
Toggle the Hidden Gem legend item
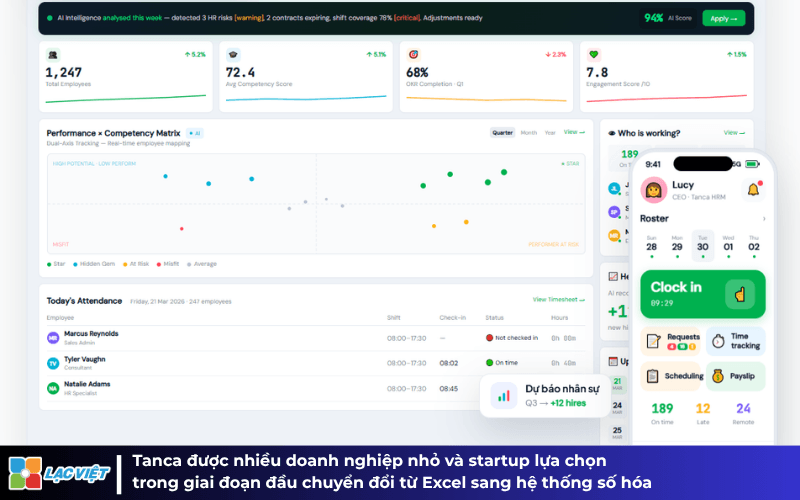click(94, 264)
